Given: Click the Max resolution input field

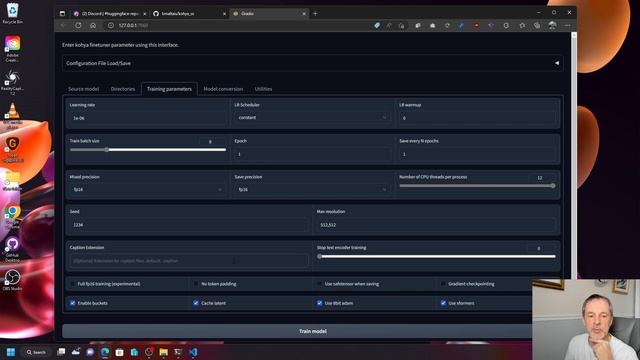Looking at the screenshot, I should 436,225.
